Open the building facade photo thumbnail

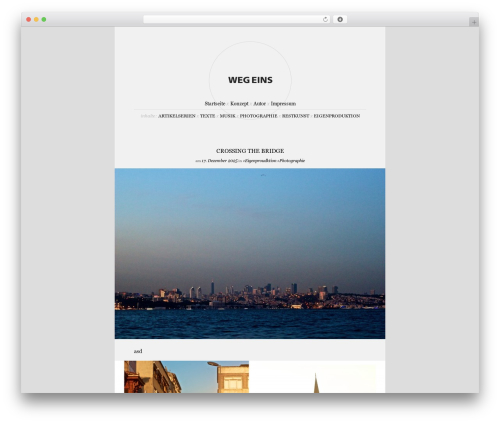tap(186, 377)
